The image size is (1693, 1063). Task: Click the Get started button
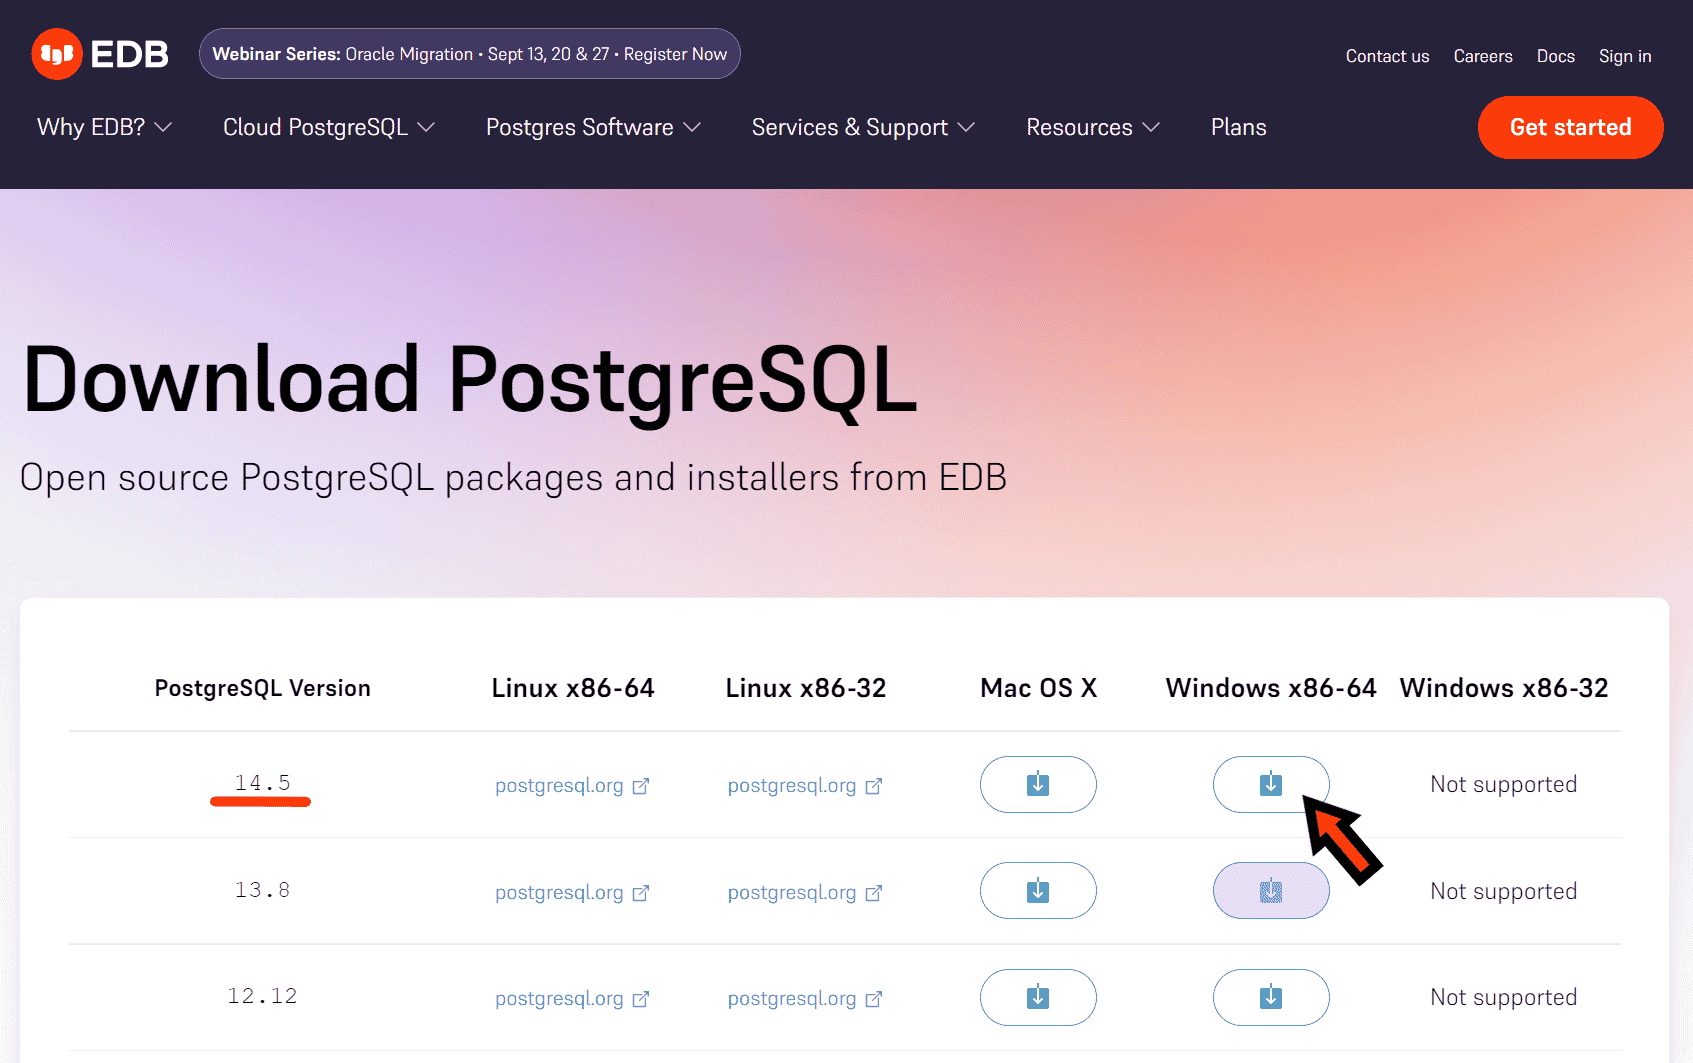pos(1570,127)
